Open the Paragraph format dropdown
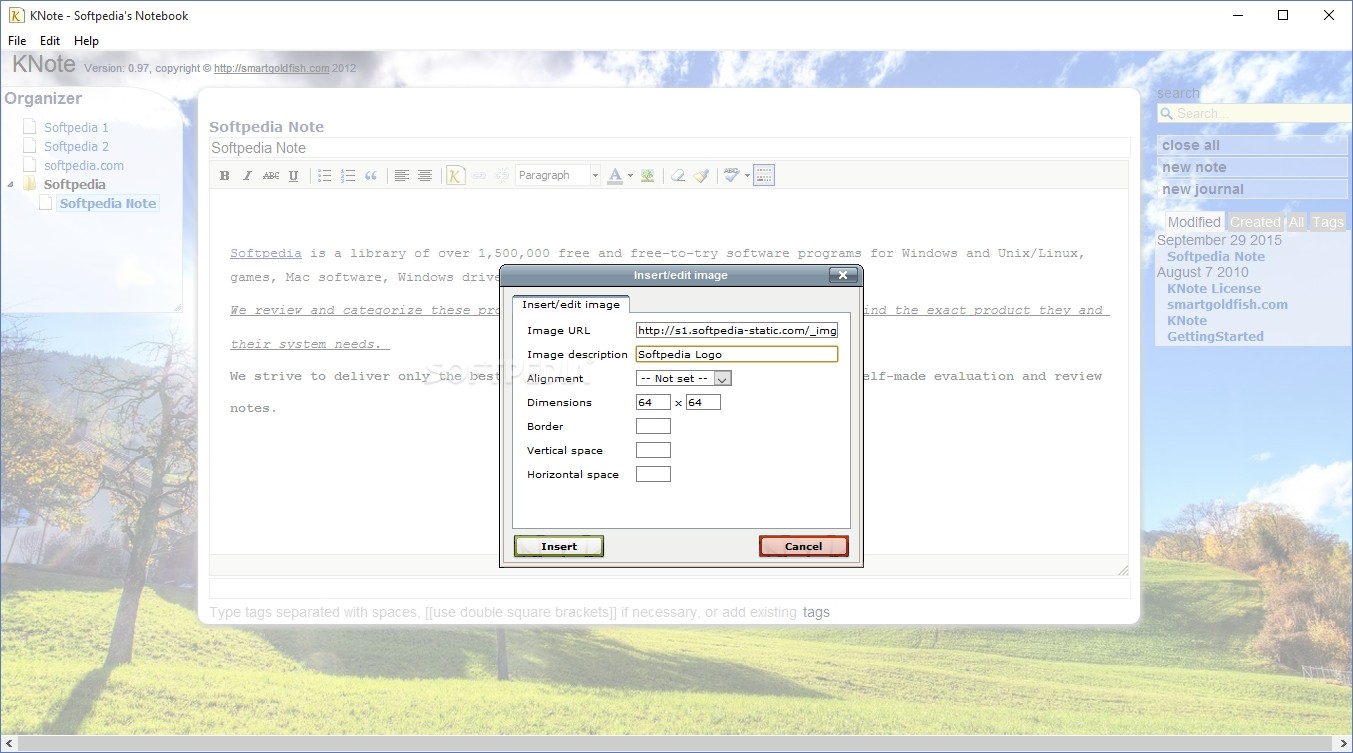Image resolution: width=1353 pixels, height=753 pixels. pos(558,176)
